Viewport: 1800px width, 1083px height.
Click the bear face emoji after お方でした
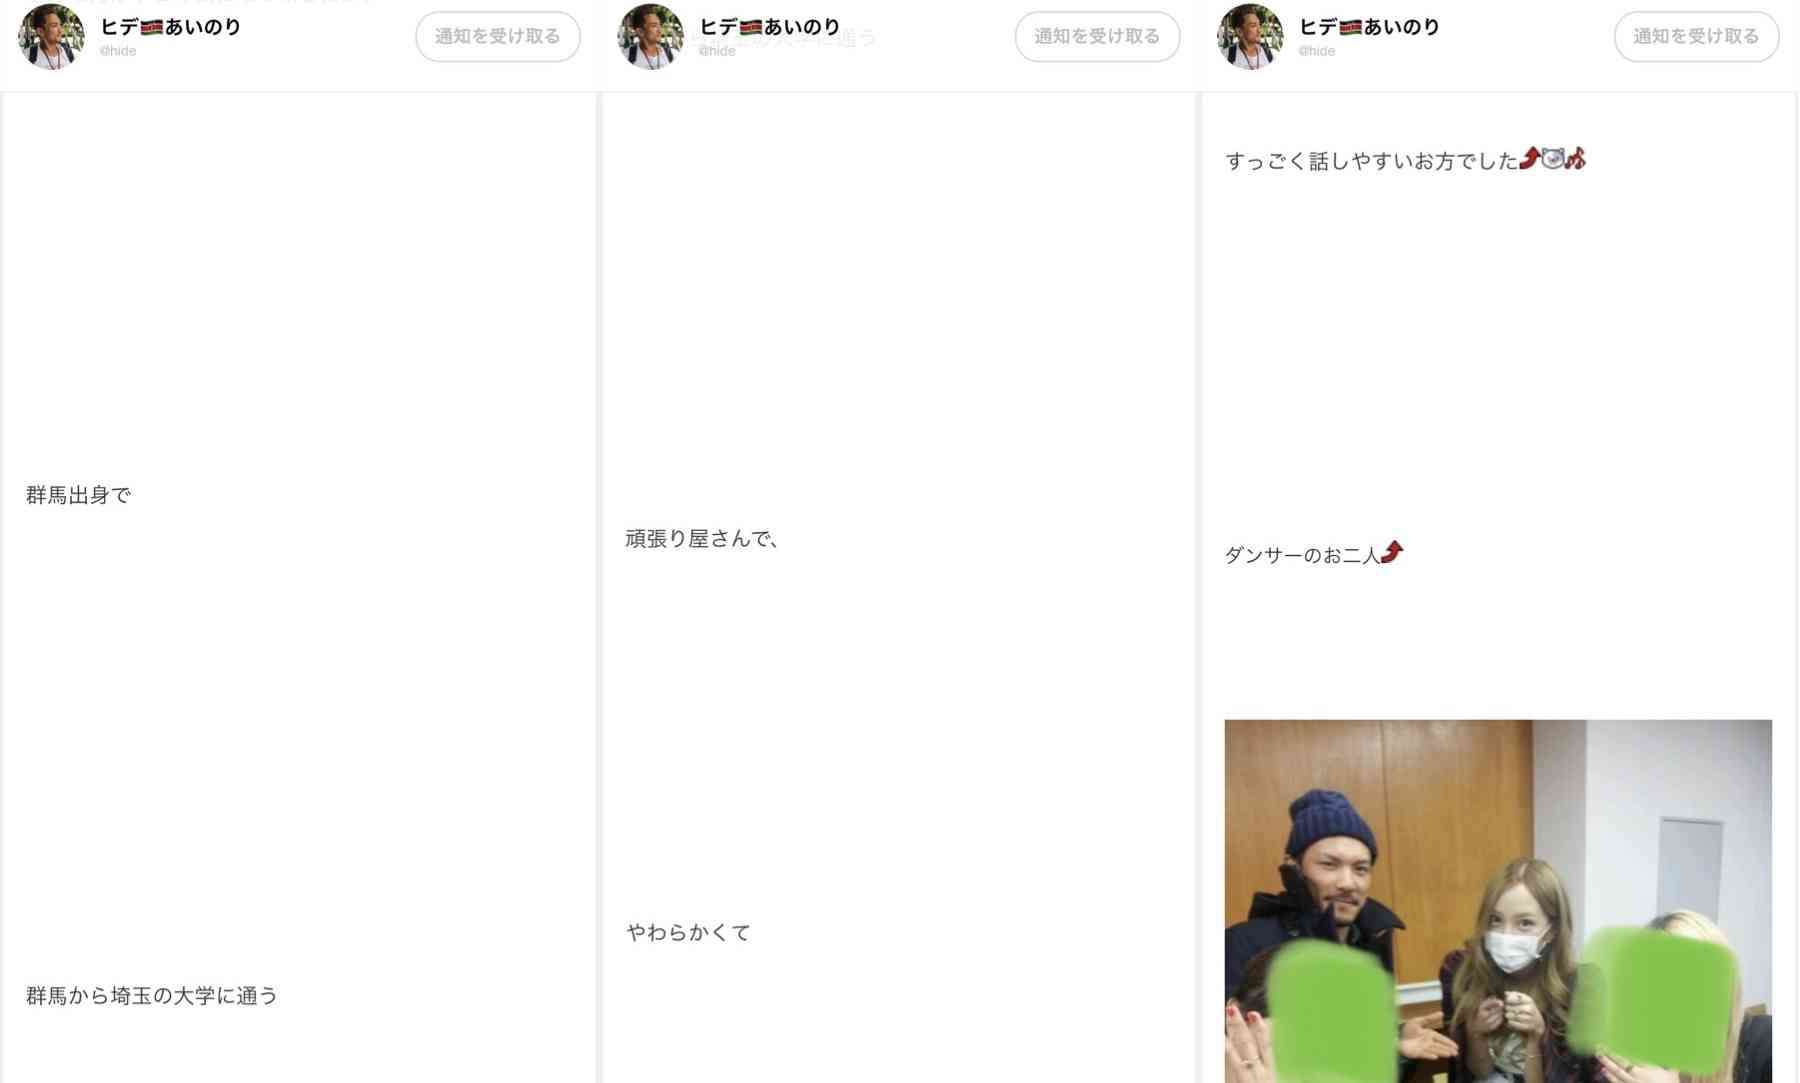tap(1552, 158)
